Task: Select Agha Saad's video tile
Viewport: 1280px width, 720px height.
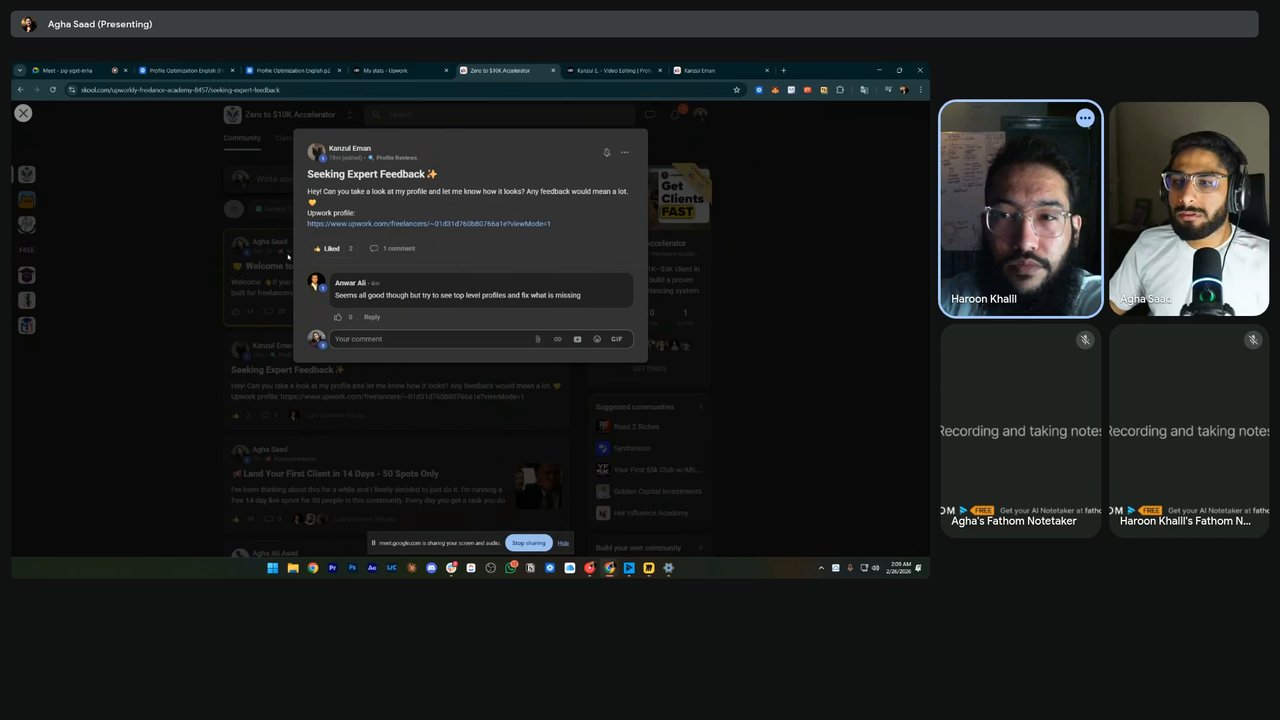Action: pos(1189,209)
